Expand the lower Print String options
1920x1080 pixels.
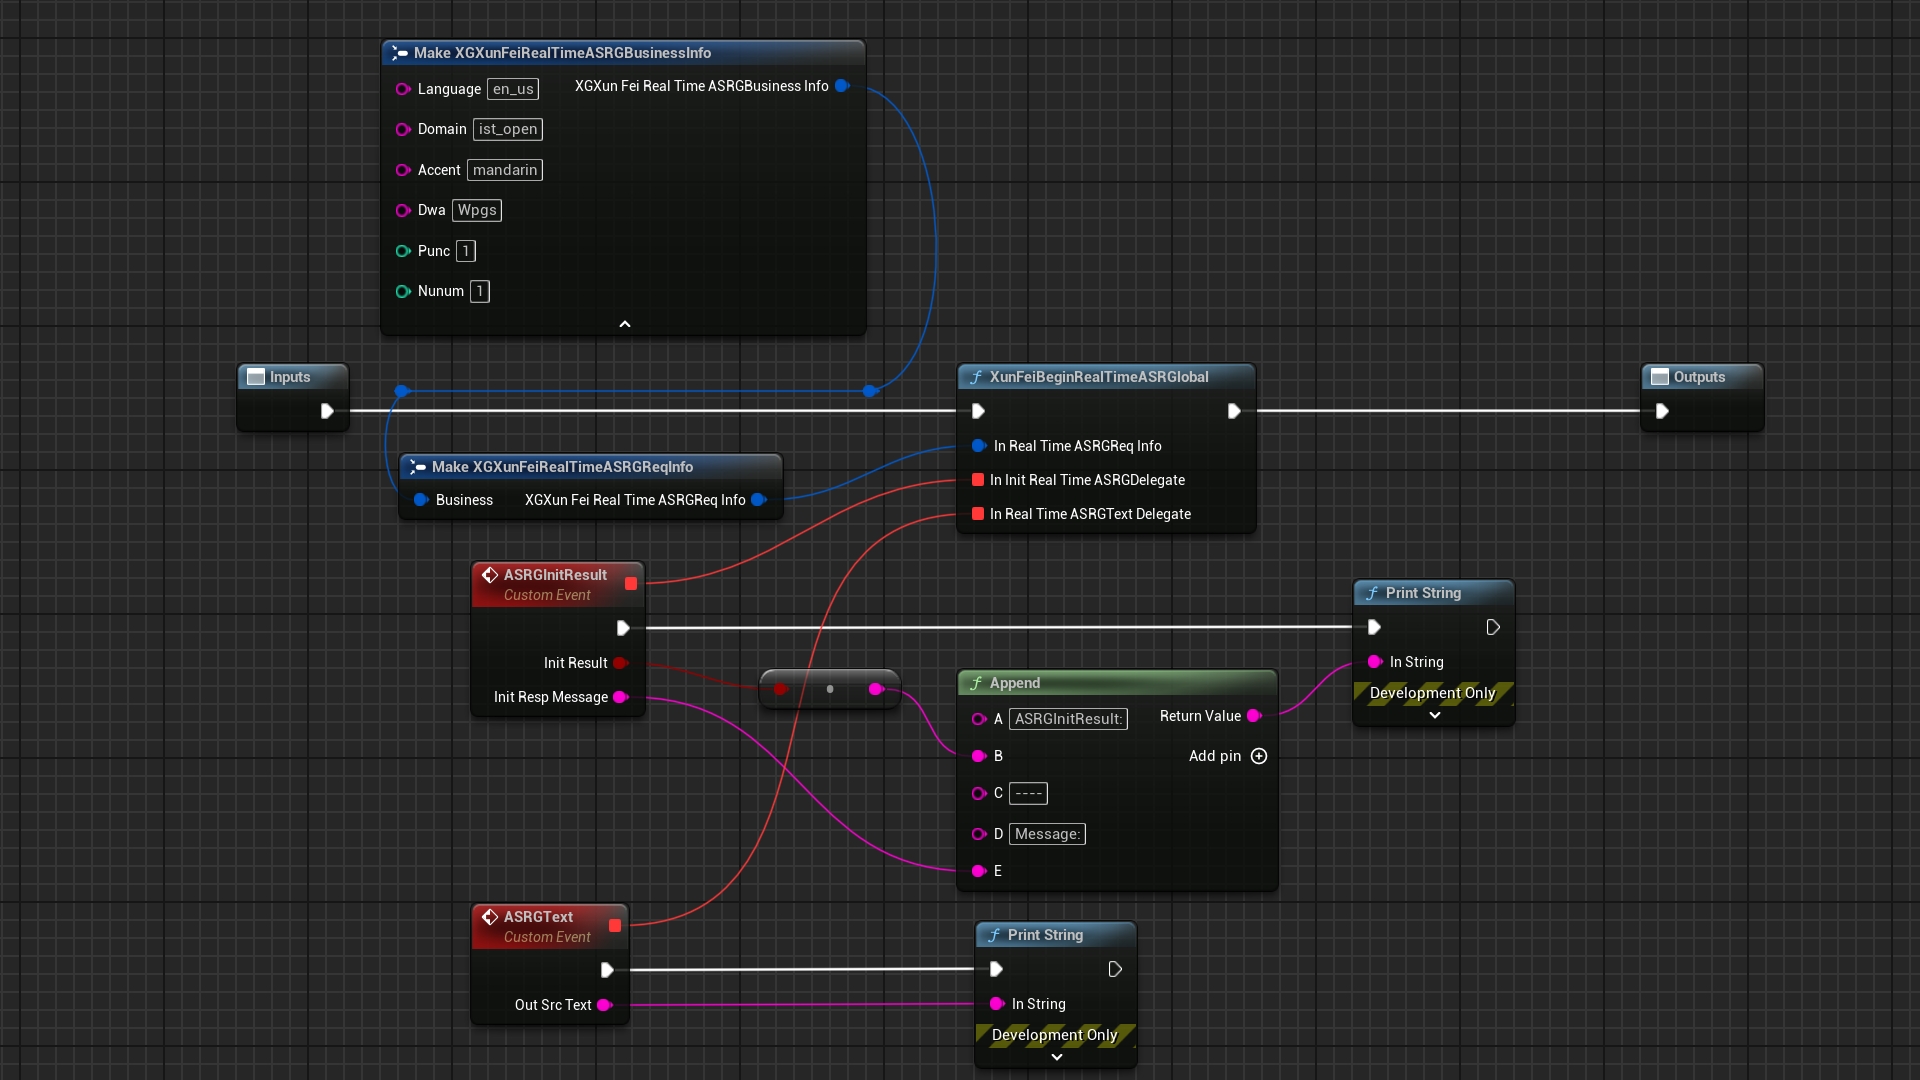point(1056,1057)
